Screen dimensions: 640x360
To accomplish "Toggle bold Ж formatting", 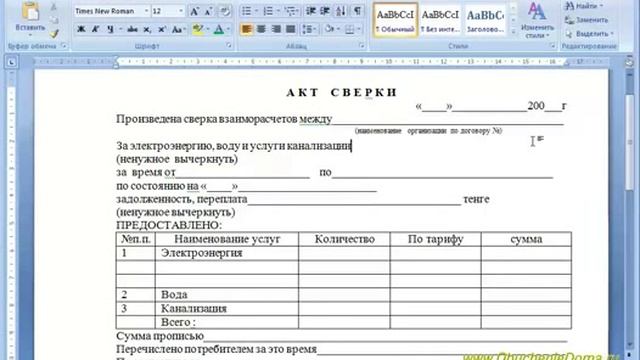I will point(81,29).
